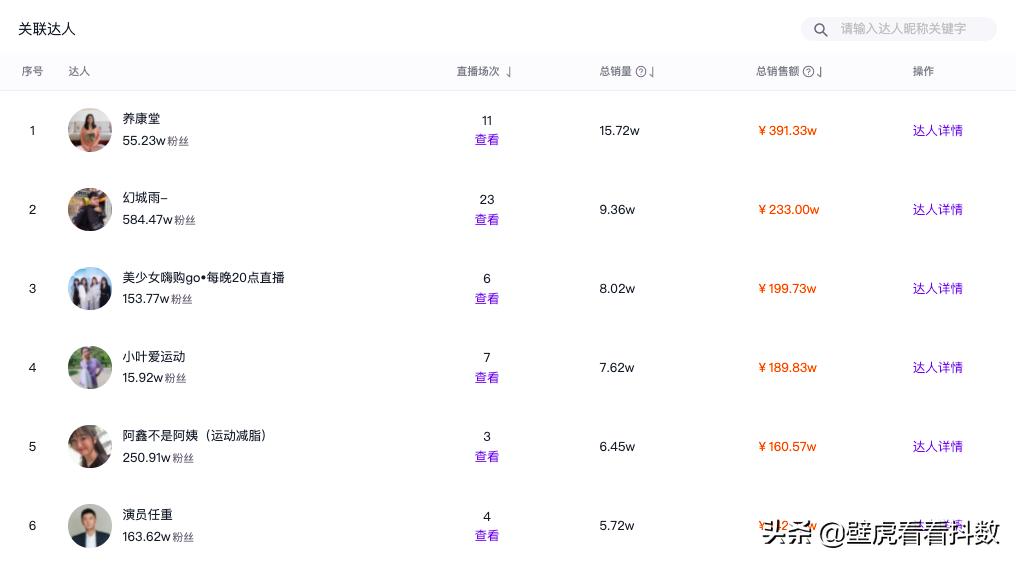Select the name 演员任重
1016x562 pixels.
[148, 515]
